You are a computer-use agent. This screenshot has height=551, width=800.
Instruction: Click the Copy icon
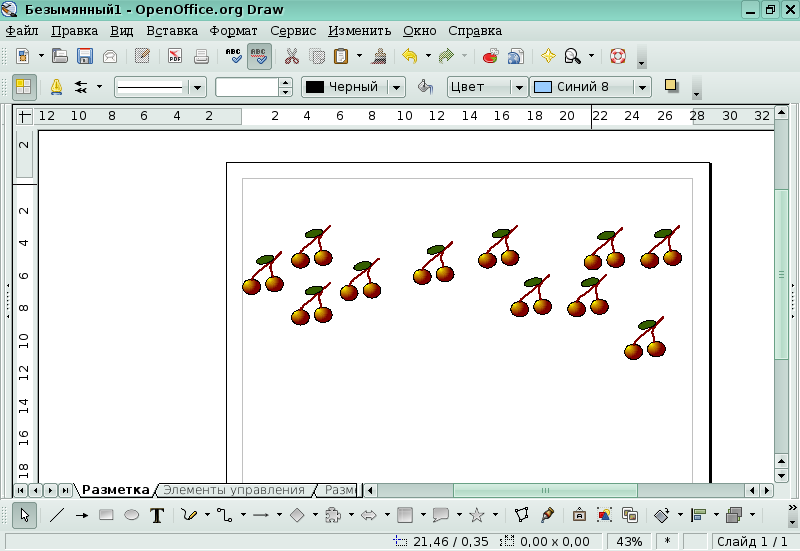(x=317, y=56)
